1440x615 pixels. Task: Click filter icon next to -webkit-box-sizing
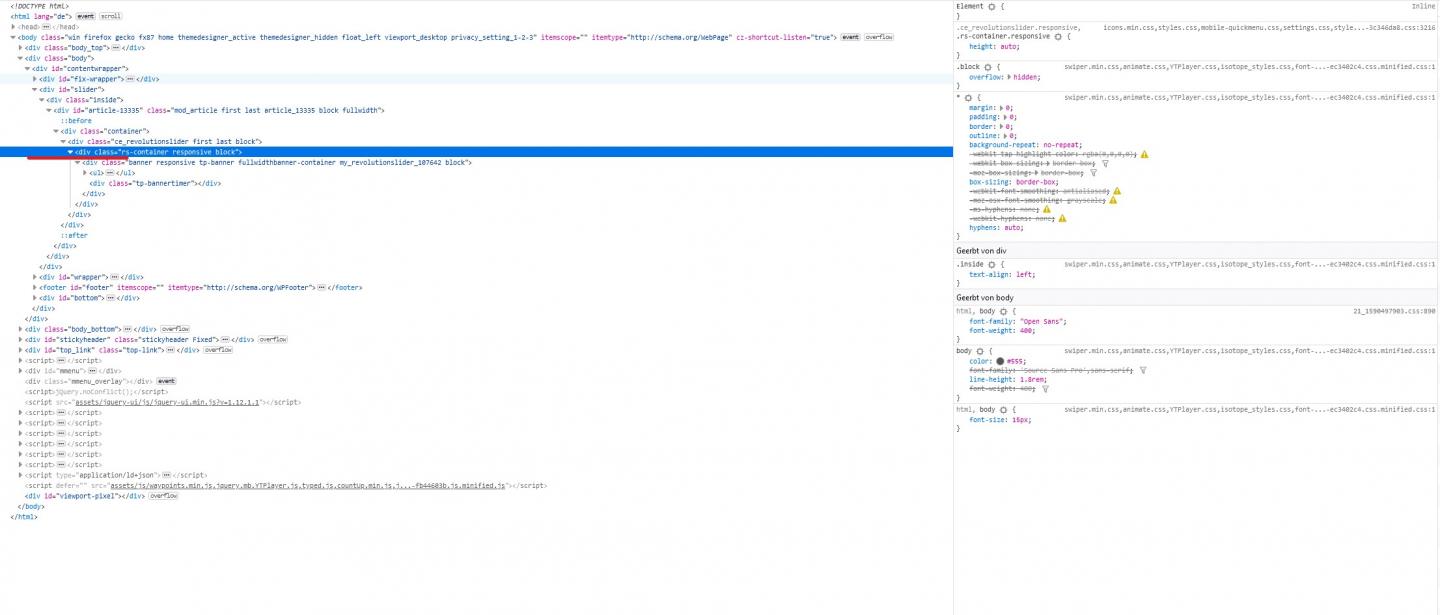click(x=1106, y=163)
